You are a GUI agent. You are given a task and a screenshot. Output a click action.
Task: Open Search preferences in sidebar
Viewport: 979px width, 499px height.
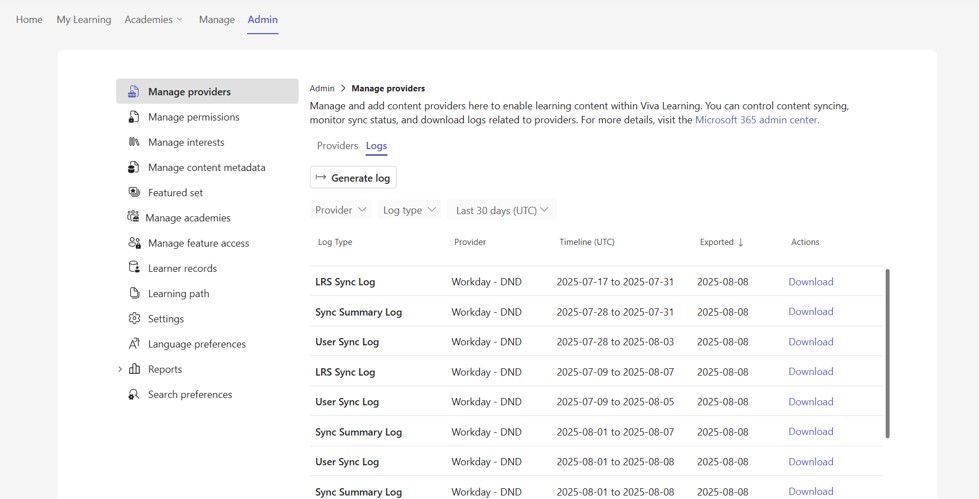click(207, 394)
